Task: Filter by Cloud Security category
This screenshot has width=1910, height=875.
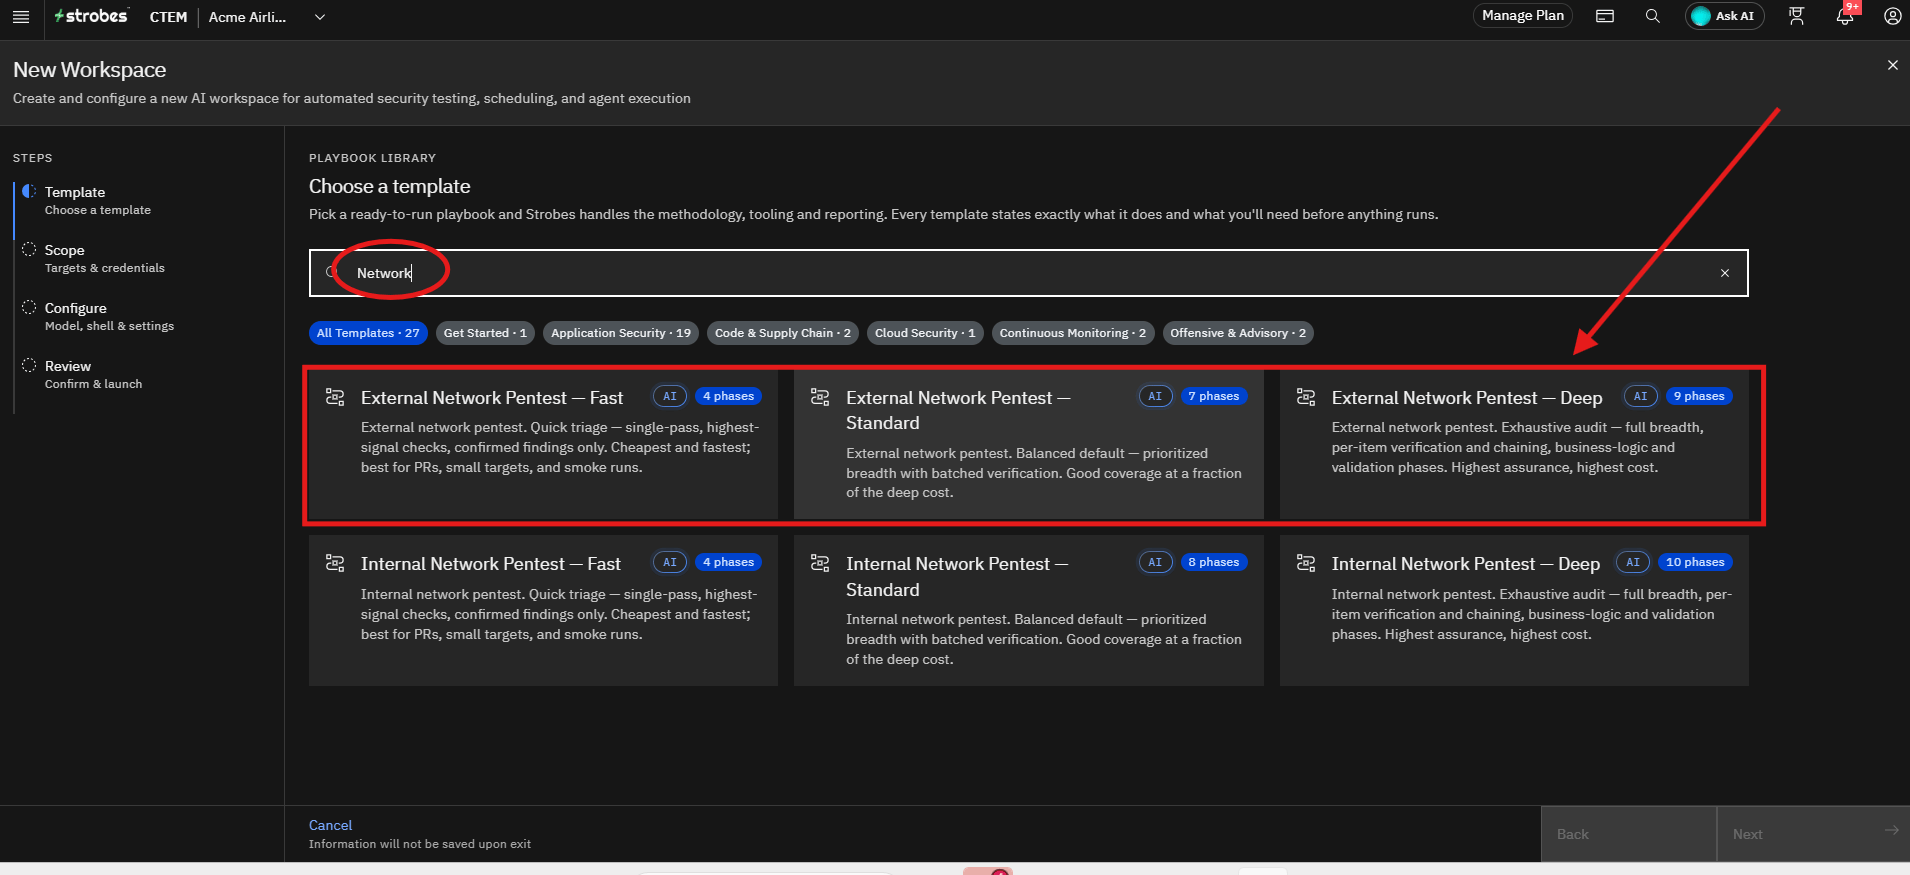Action: click(925, 333)
